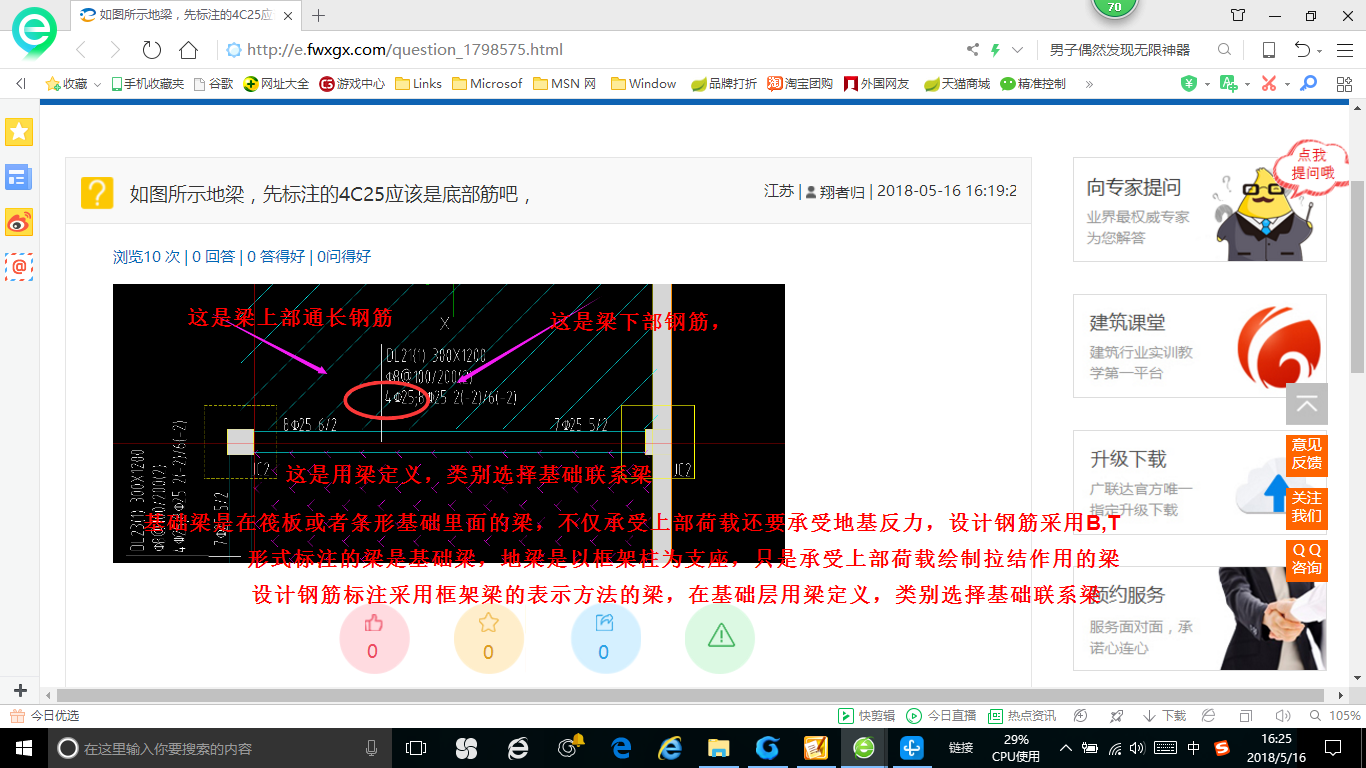This screenshot has height=768, width=1366.
Task: Open the mobile phone view icon
Action: 1268,50
